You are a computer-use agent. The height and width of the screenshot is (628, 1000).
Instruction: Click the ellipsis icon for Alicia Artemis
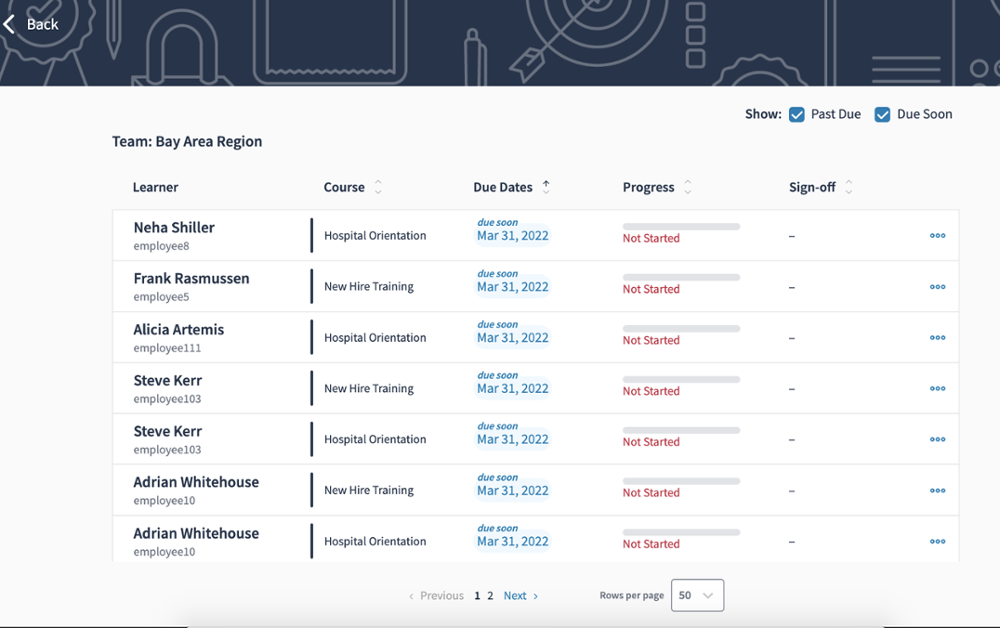(x=937, y=338)
